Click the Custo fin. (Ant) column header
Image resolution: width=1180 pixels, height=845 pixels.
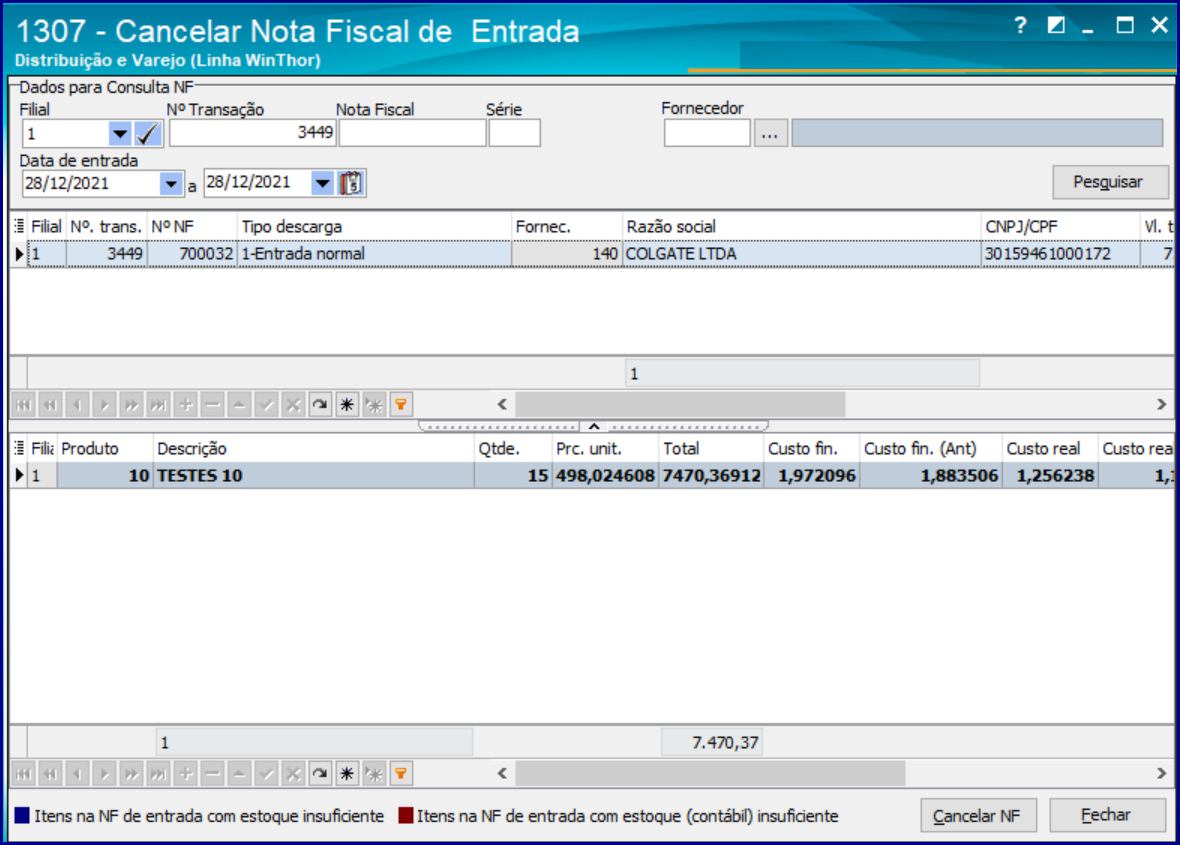coord(931,448)
